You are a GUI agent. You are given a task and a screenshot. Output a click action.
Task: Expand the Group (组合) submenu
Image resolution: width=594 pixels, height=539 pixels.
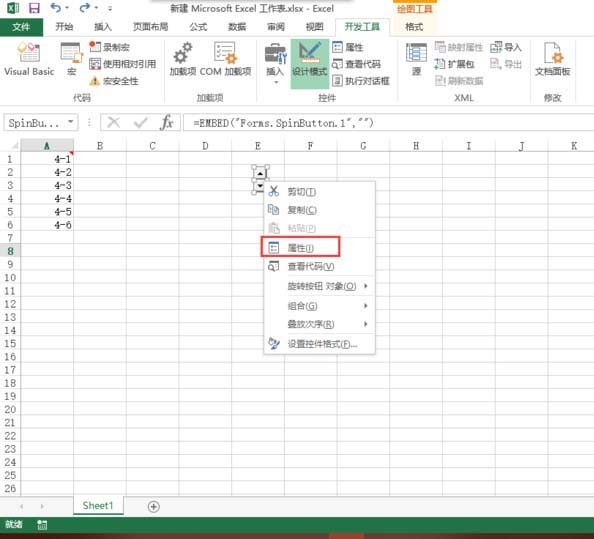coord(319,306)
